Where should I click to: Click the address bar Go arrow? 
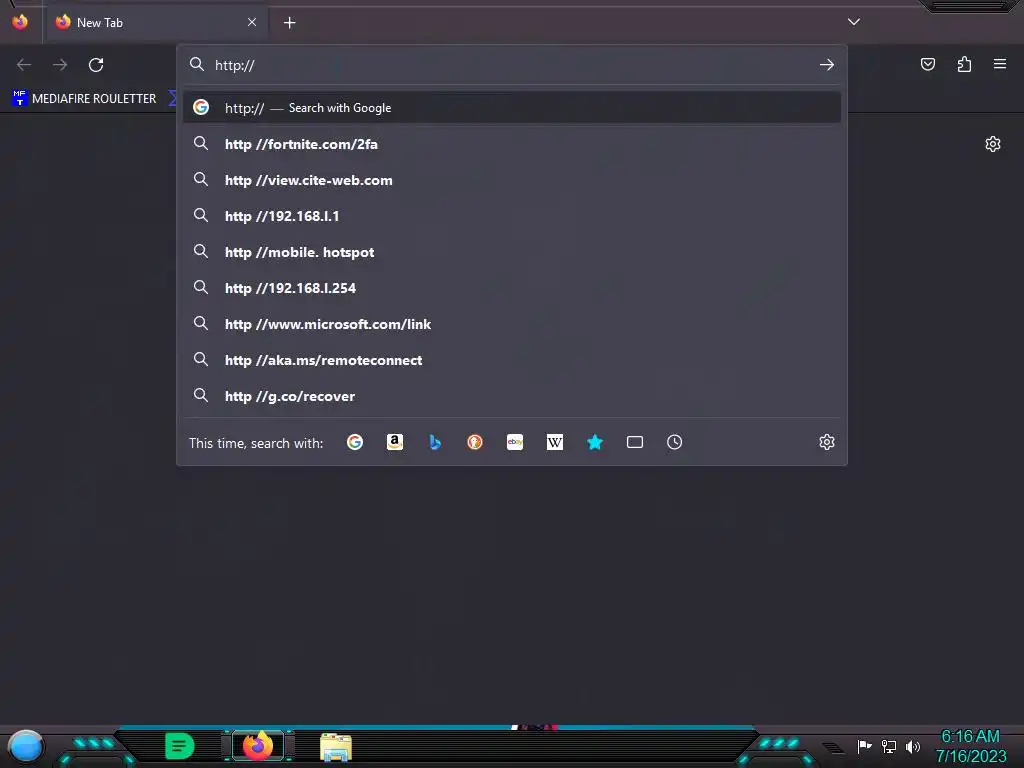coord(827,65)
